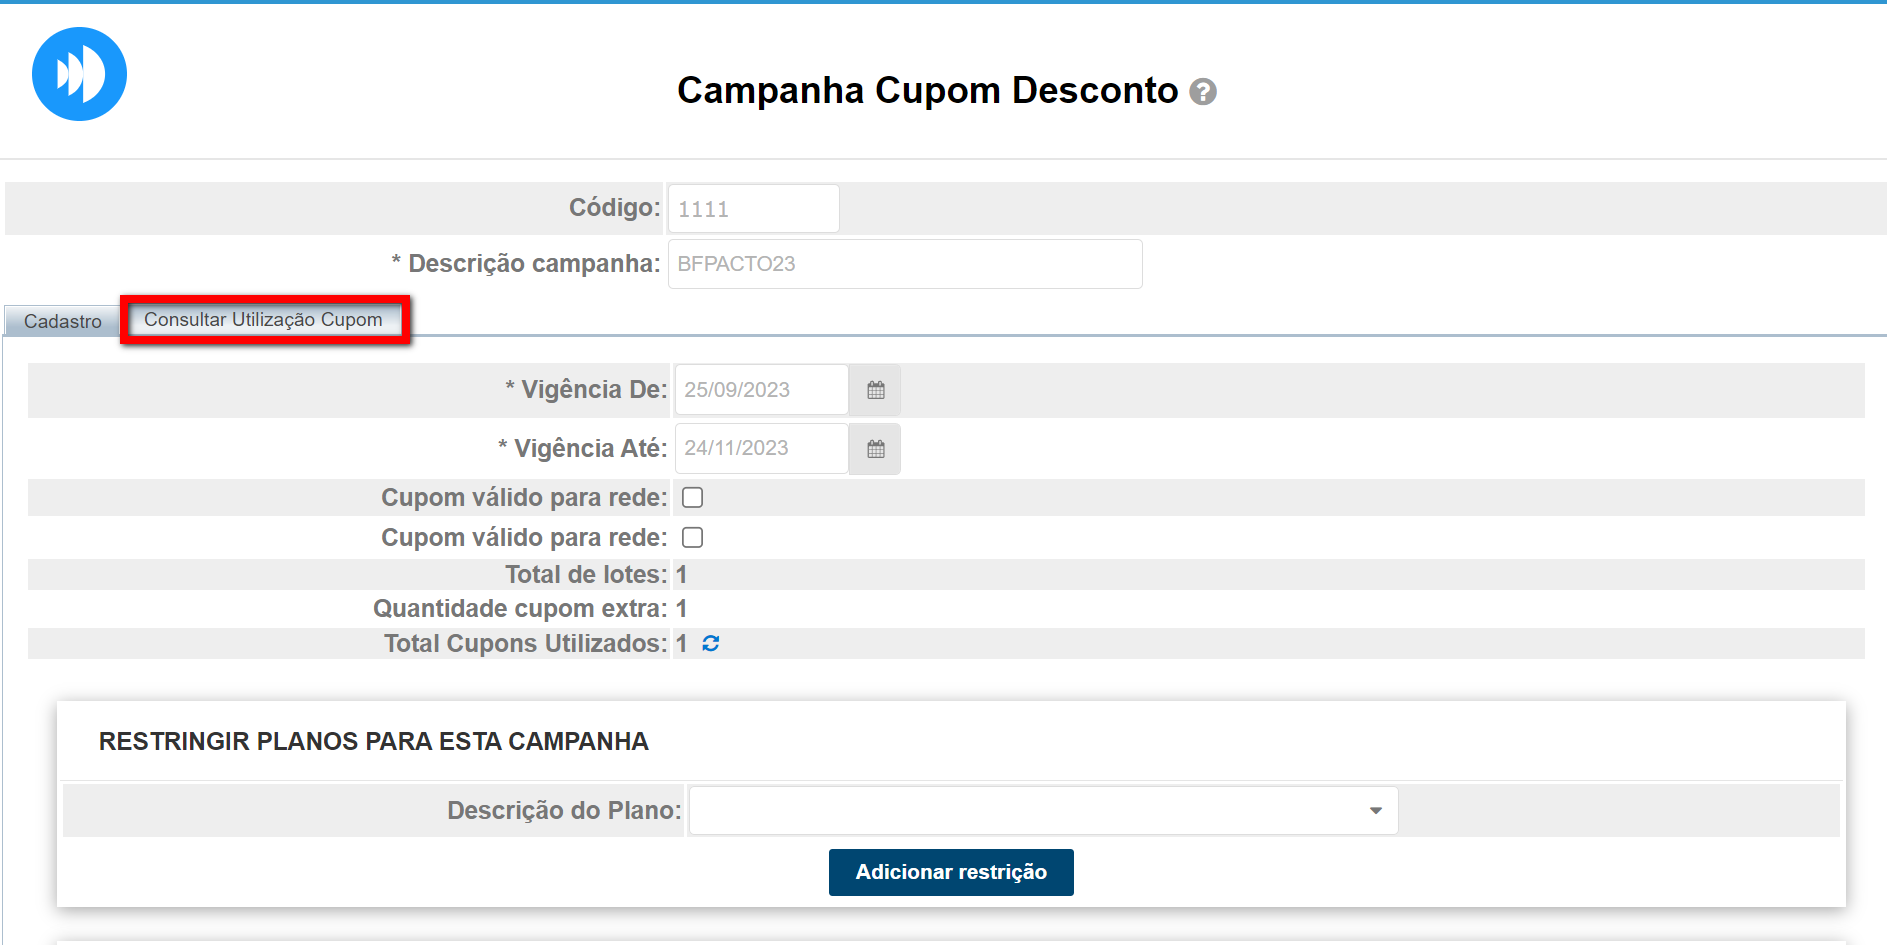Switch to the Cadastro tab
This screenshot has width=1887, height=945.
[x=62, y=321]
